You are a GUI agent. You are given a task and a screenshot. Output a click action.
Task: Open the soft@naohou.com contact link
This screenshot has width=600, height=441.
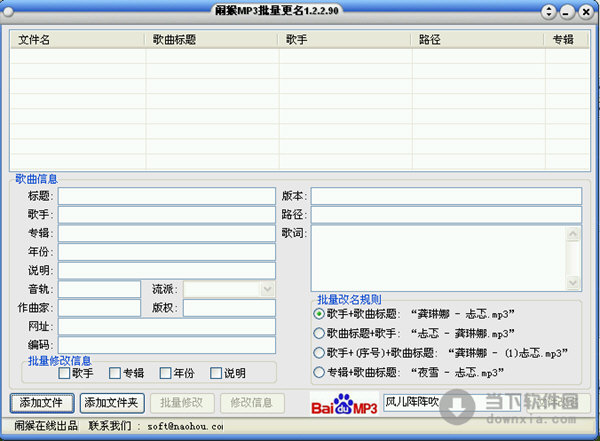[x=185, y=426]
